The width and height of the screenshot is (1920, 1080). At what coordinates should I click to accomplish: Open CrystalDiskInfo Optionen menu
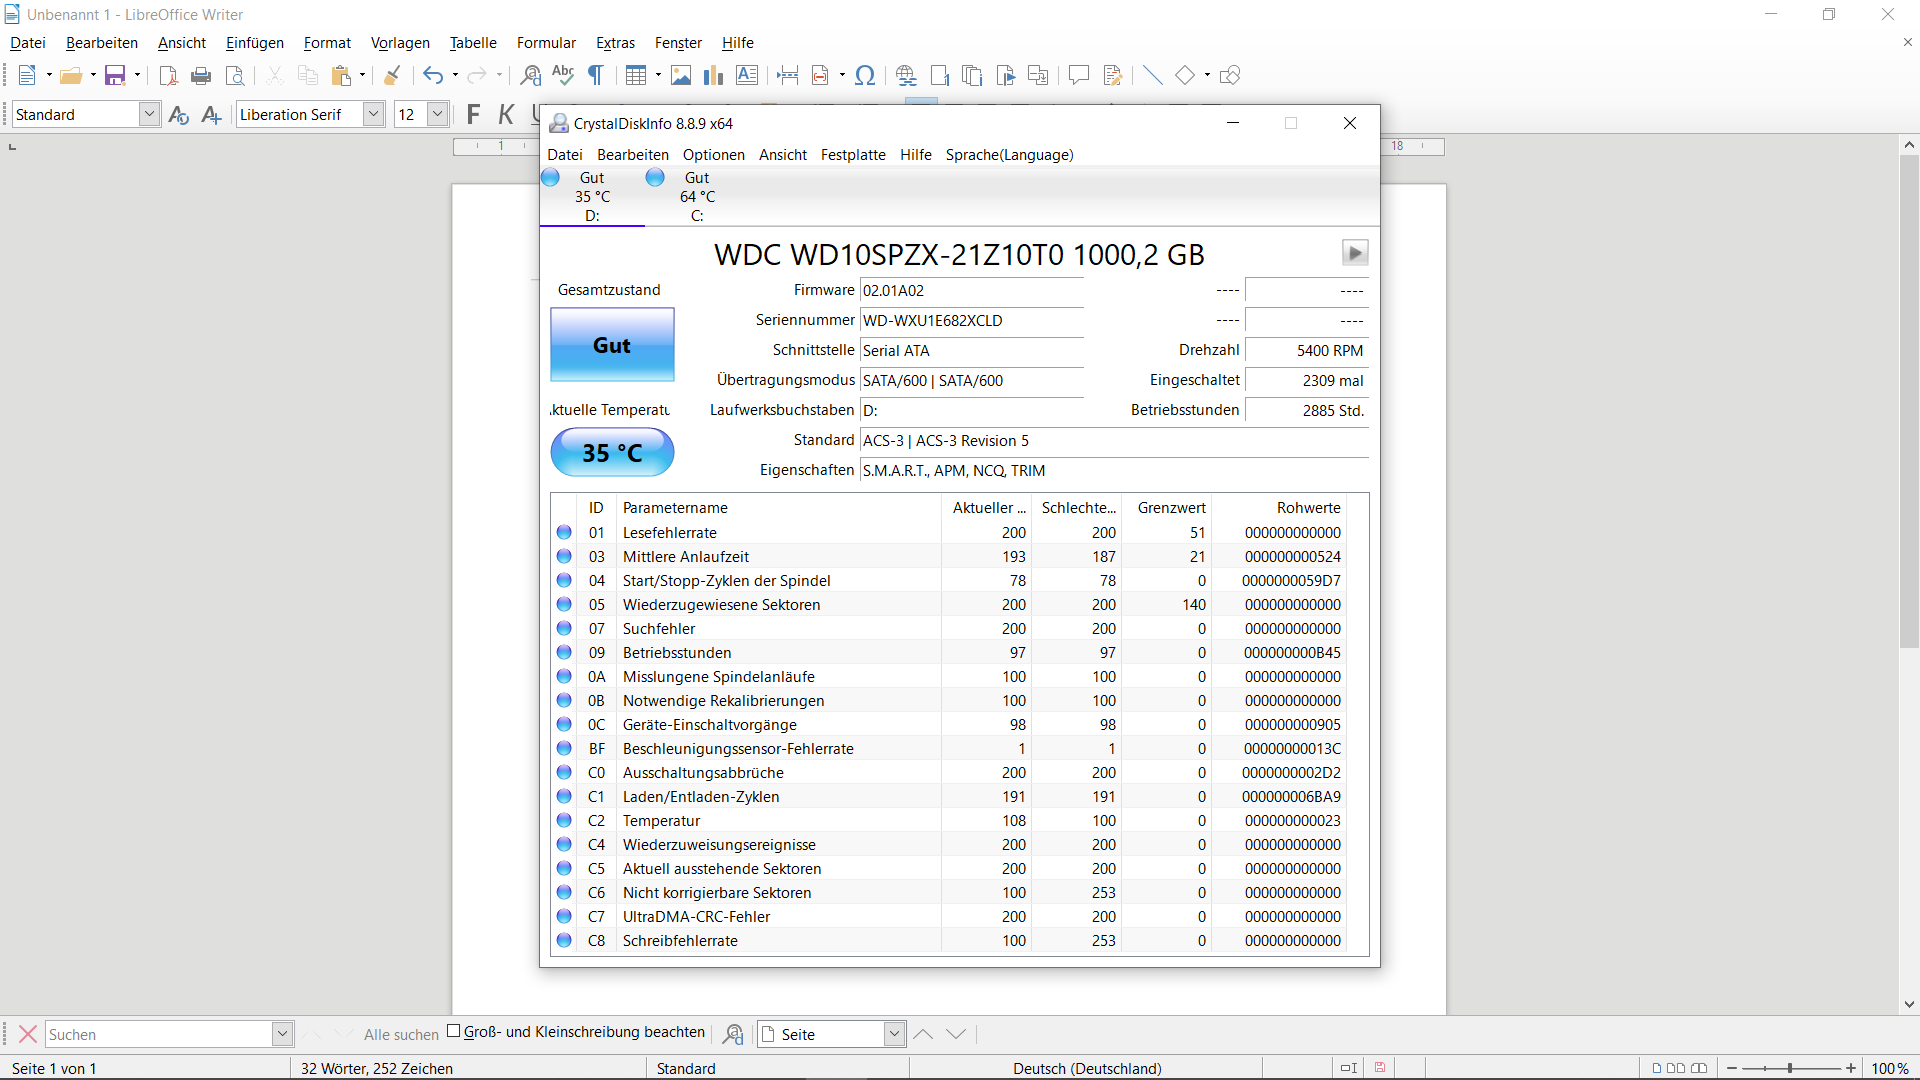(714, 155)
